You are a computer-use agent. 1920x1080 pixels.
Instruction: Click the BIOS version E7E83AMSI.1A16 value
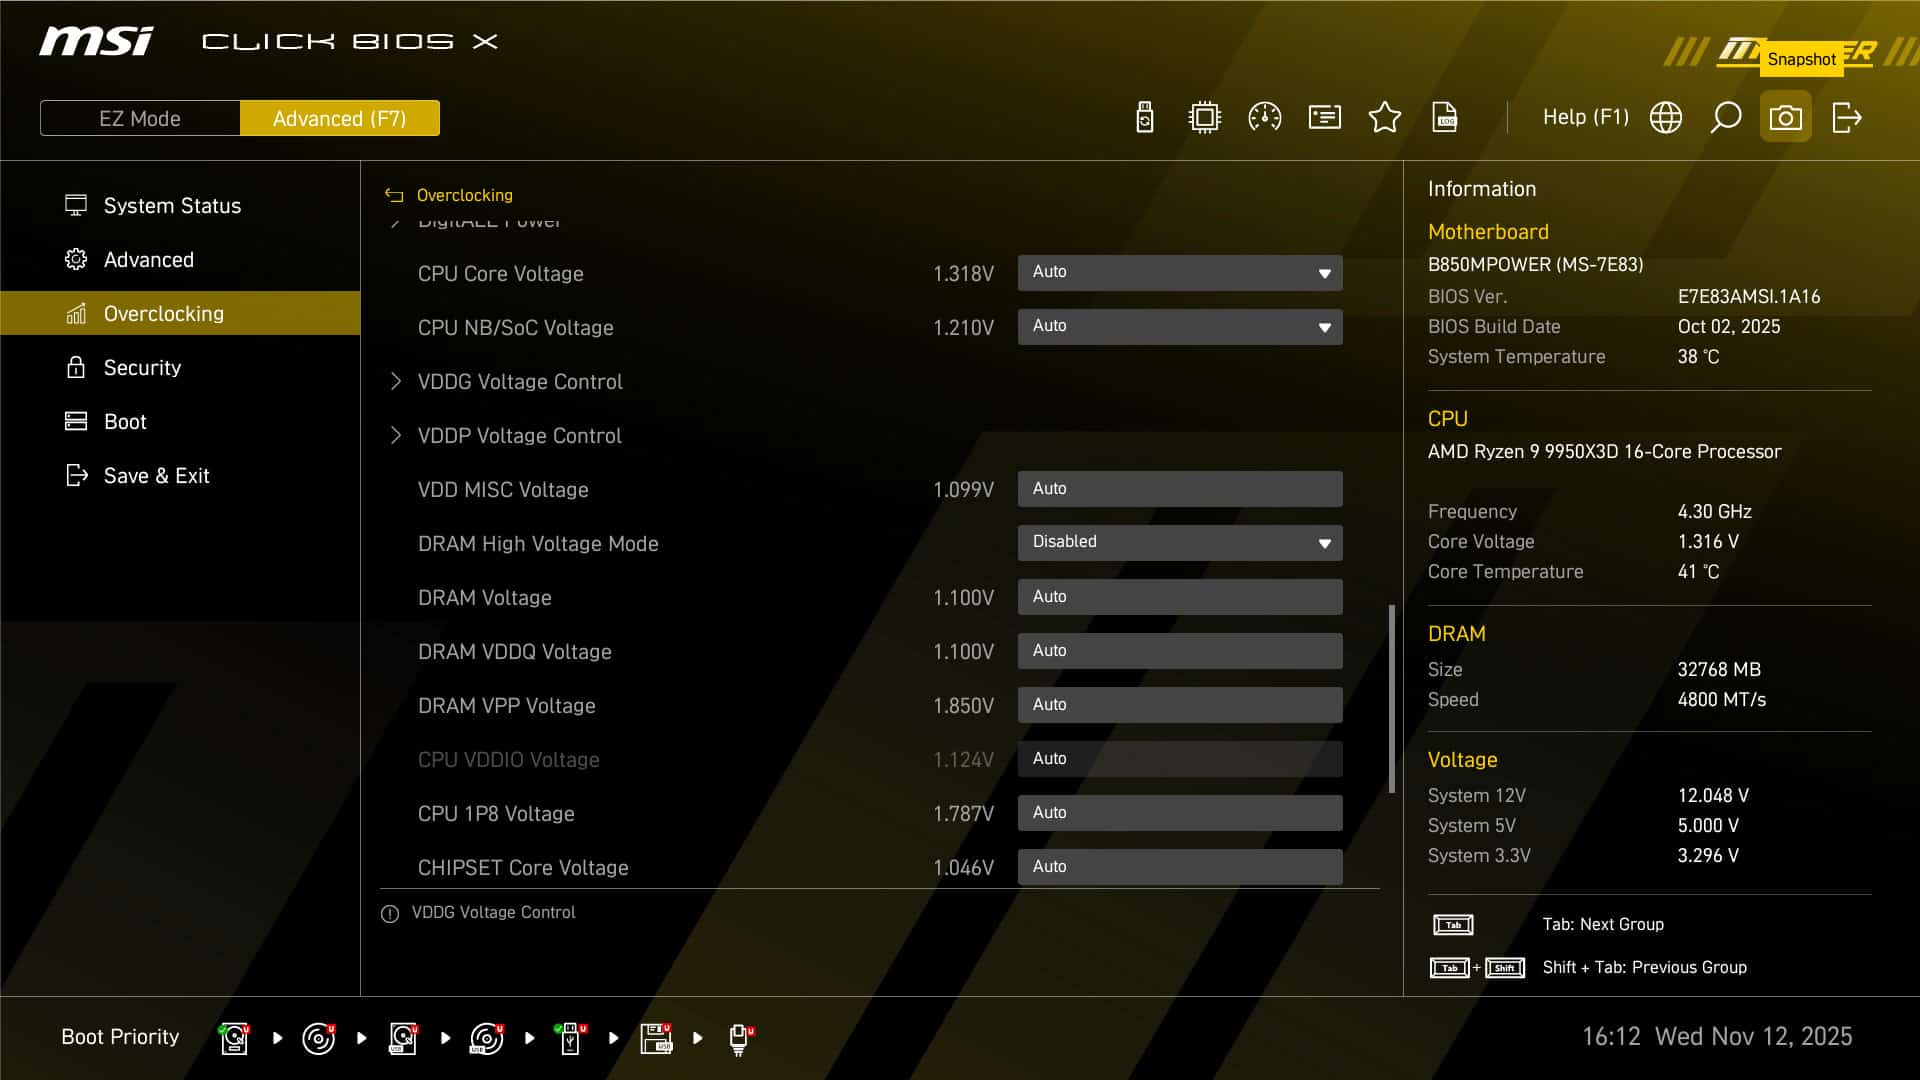coord(1749,297)
